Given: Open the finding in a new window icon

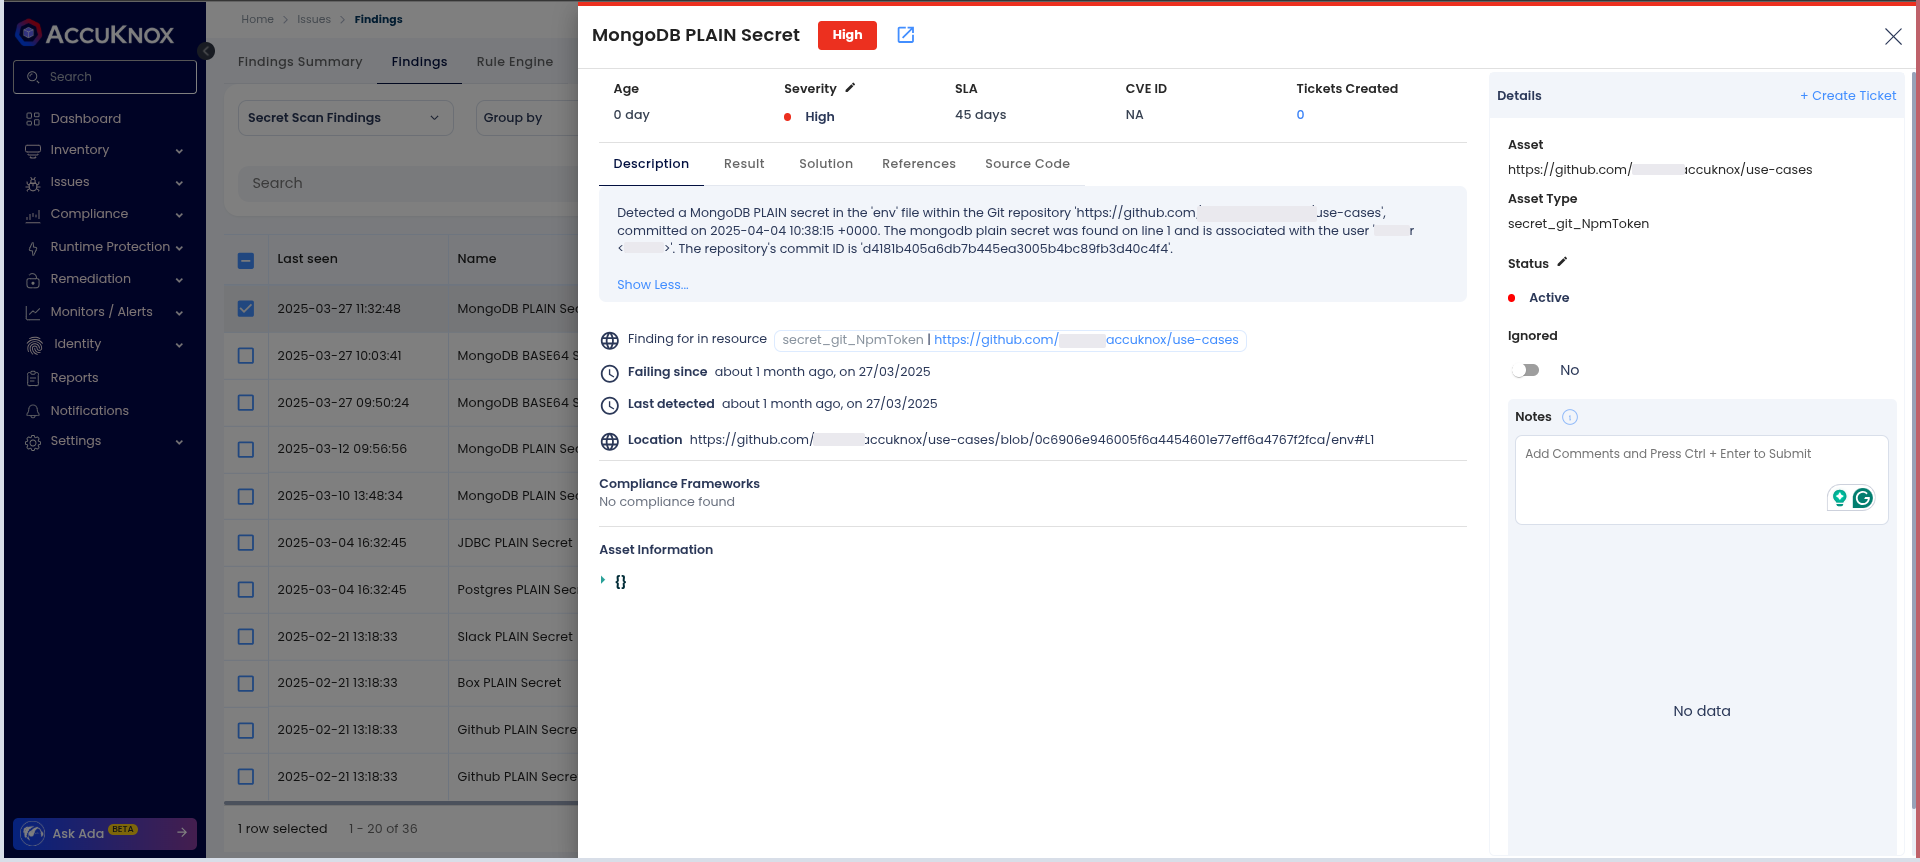Looking at the screenshot, I should coord(905,35).
